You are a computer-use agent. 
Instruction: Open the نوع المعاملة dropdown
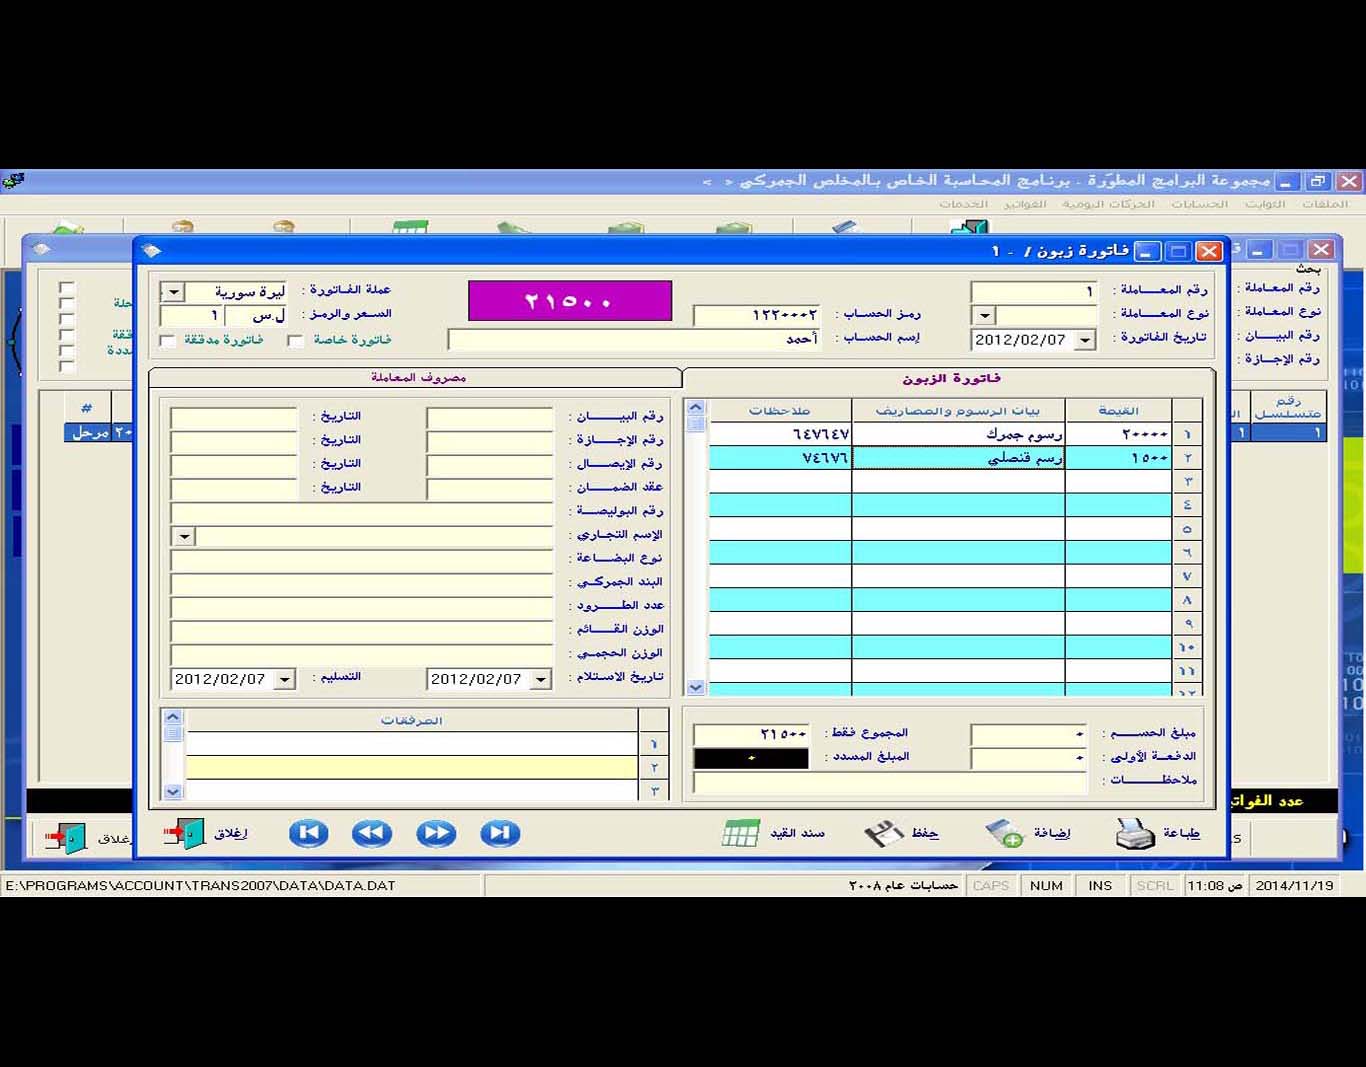(x=984, y=316)
